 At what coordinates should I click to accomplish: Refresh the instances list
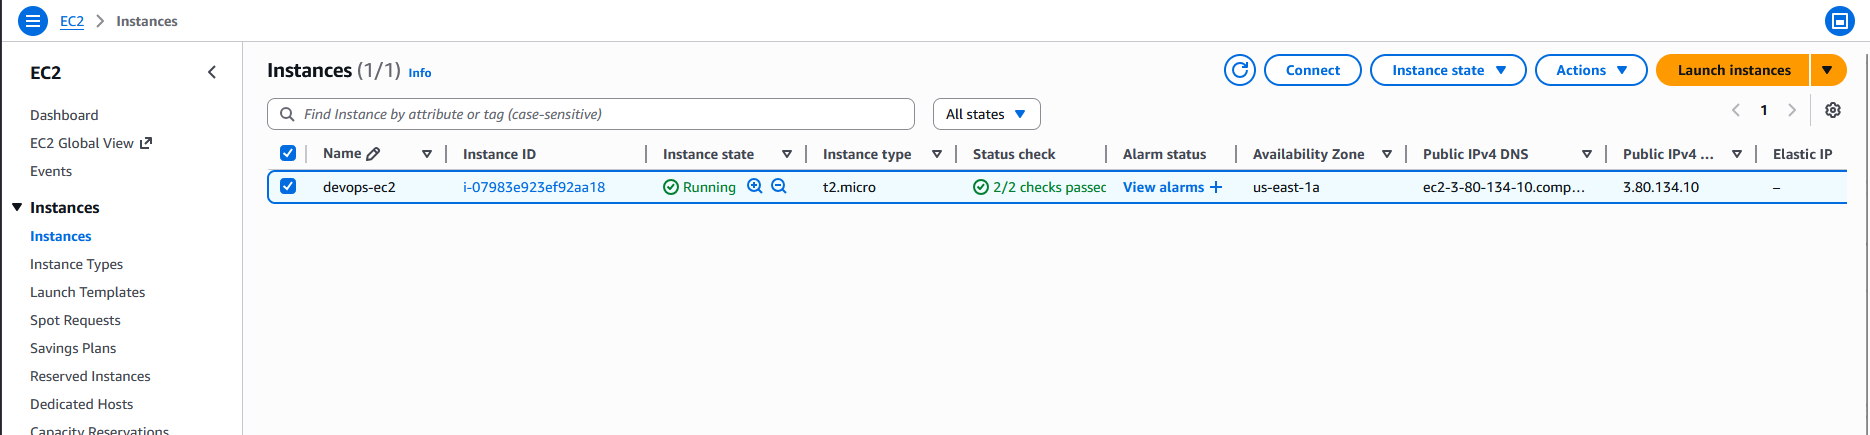pyautogui.click(x=1240, y=70)
